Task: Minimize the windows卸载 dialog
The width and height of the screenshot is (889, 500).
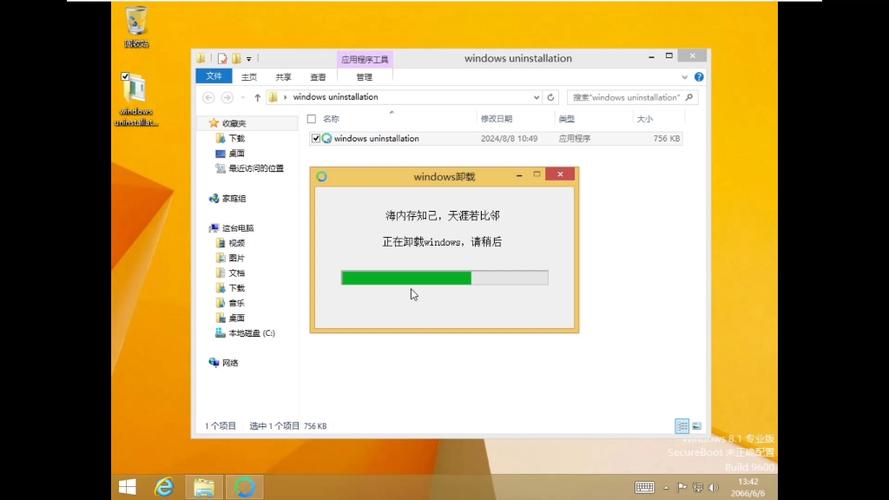Action: (x=519, y=176)
